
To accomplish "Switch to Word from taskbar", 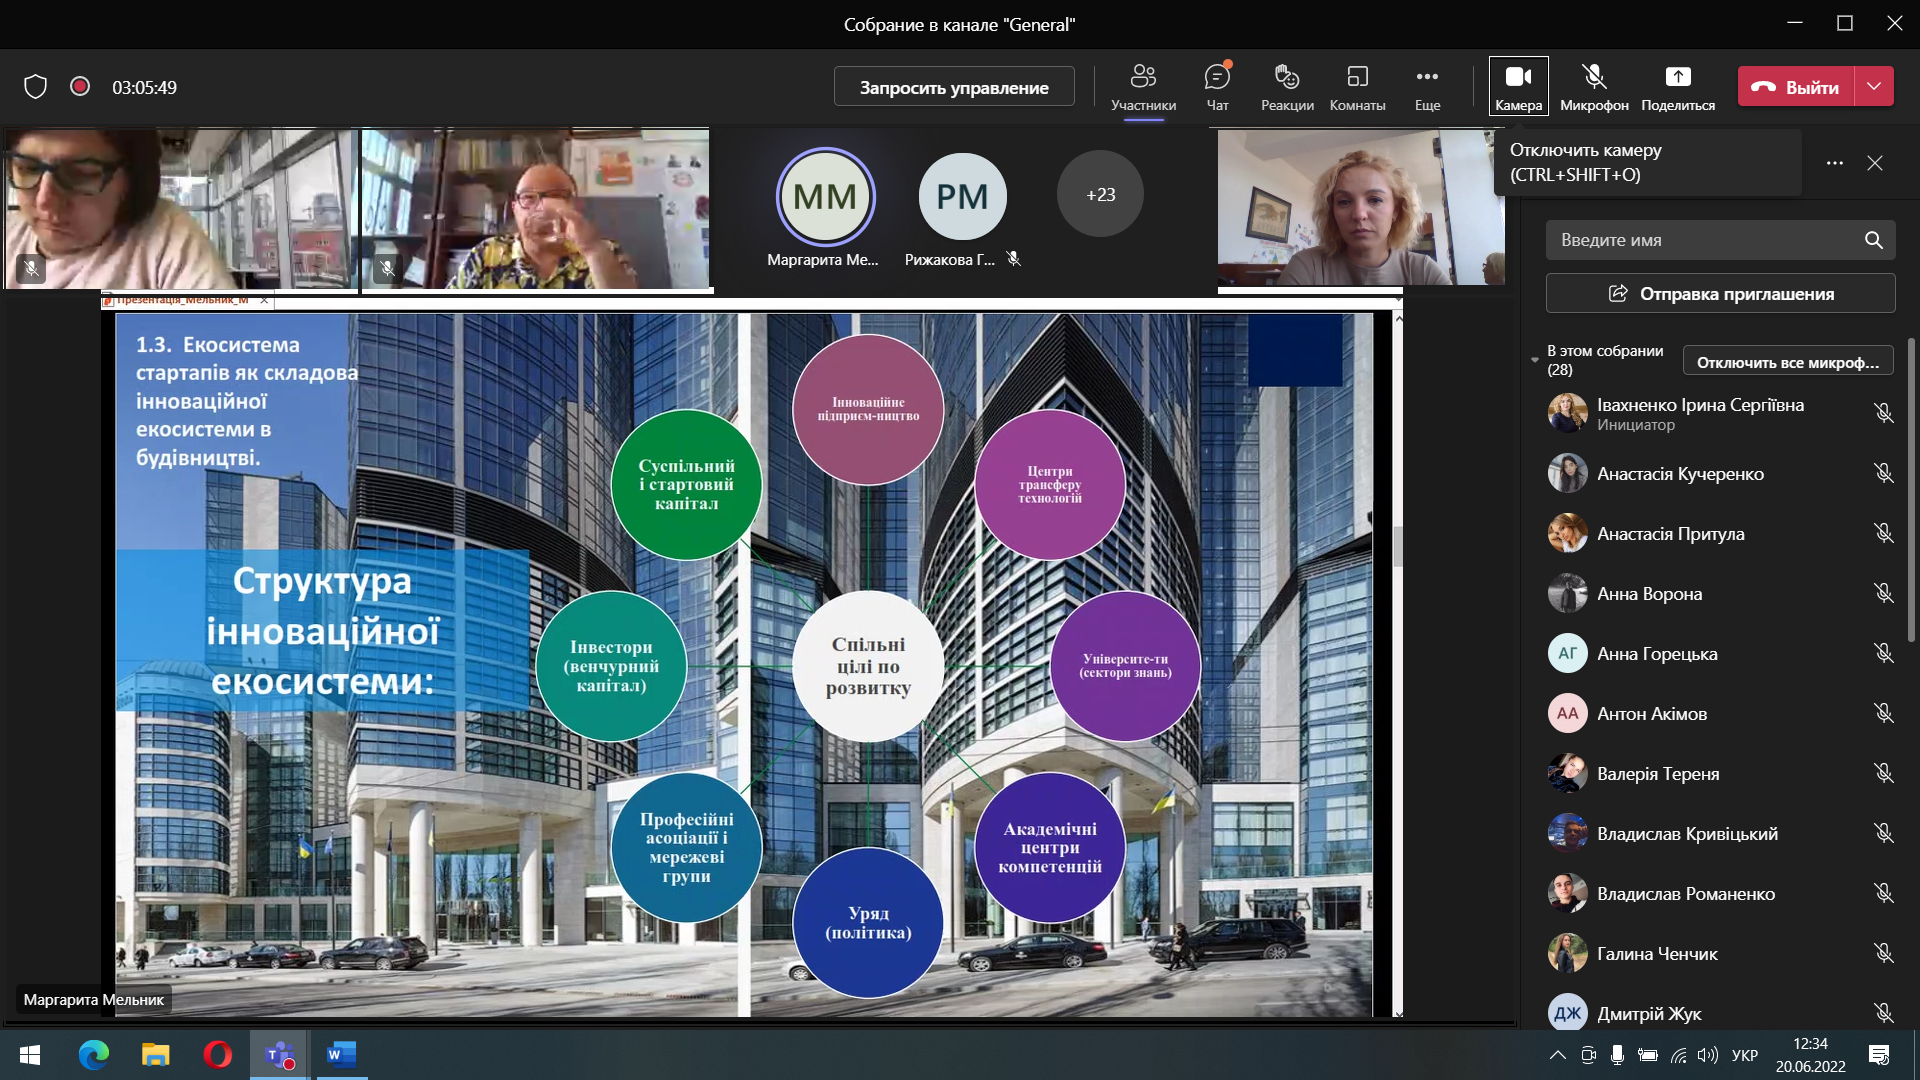I will tap(341, 1055).
